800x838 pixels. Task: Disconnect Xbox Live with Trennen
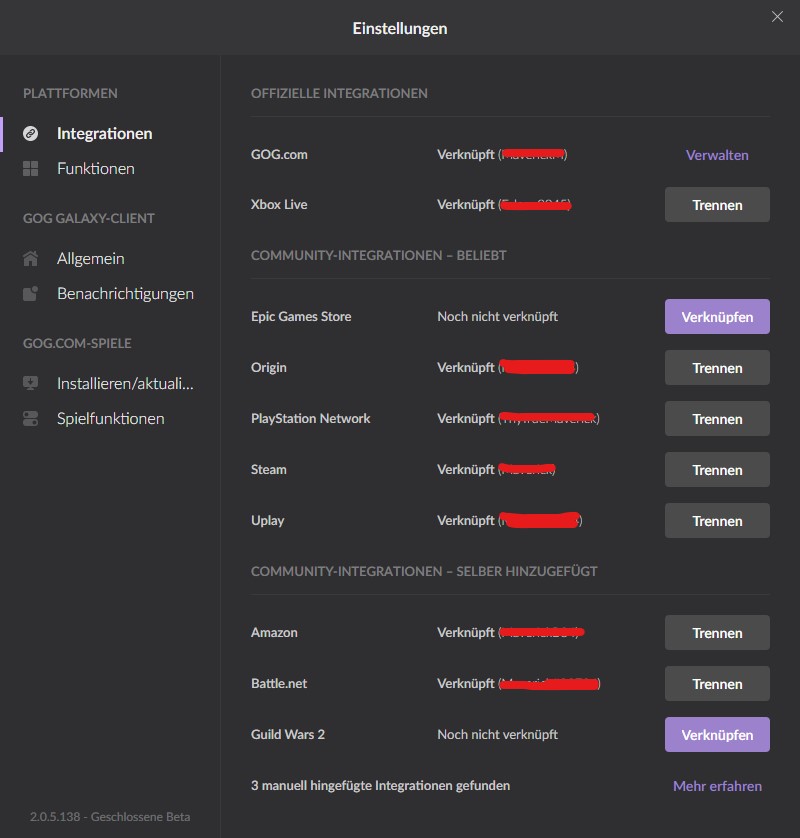717,205
